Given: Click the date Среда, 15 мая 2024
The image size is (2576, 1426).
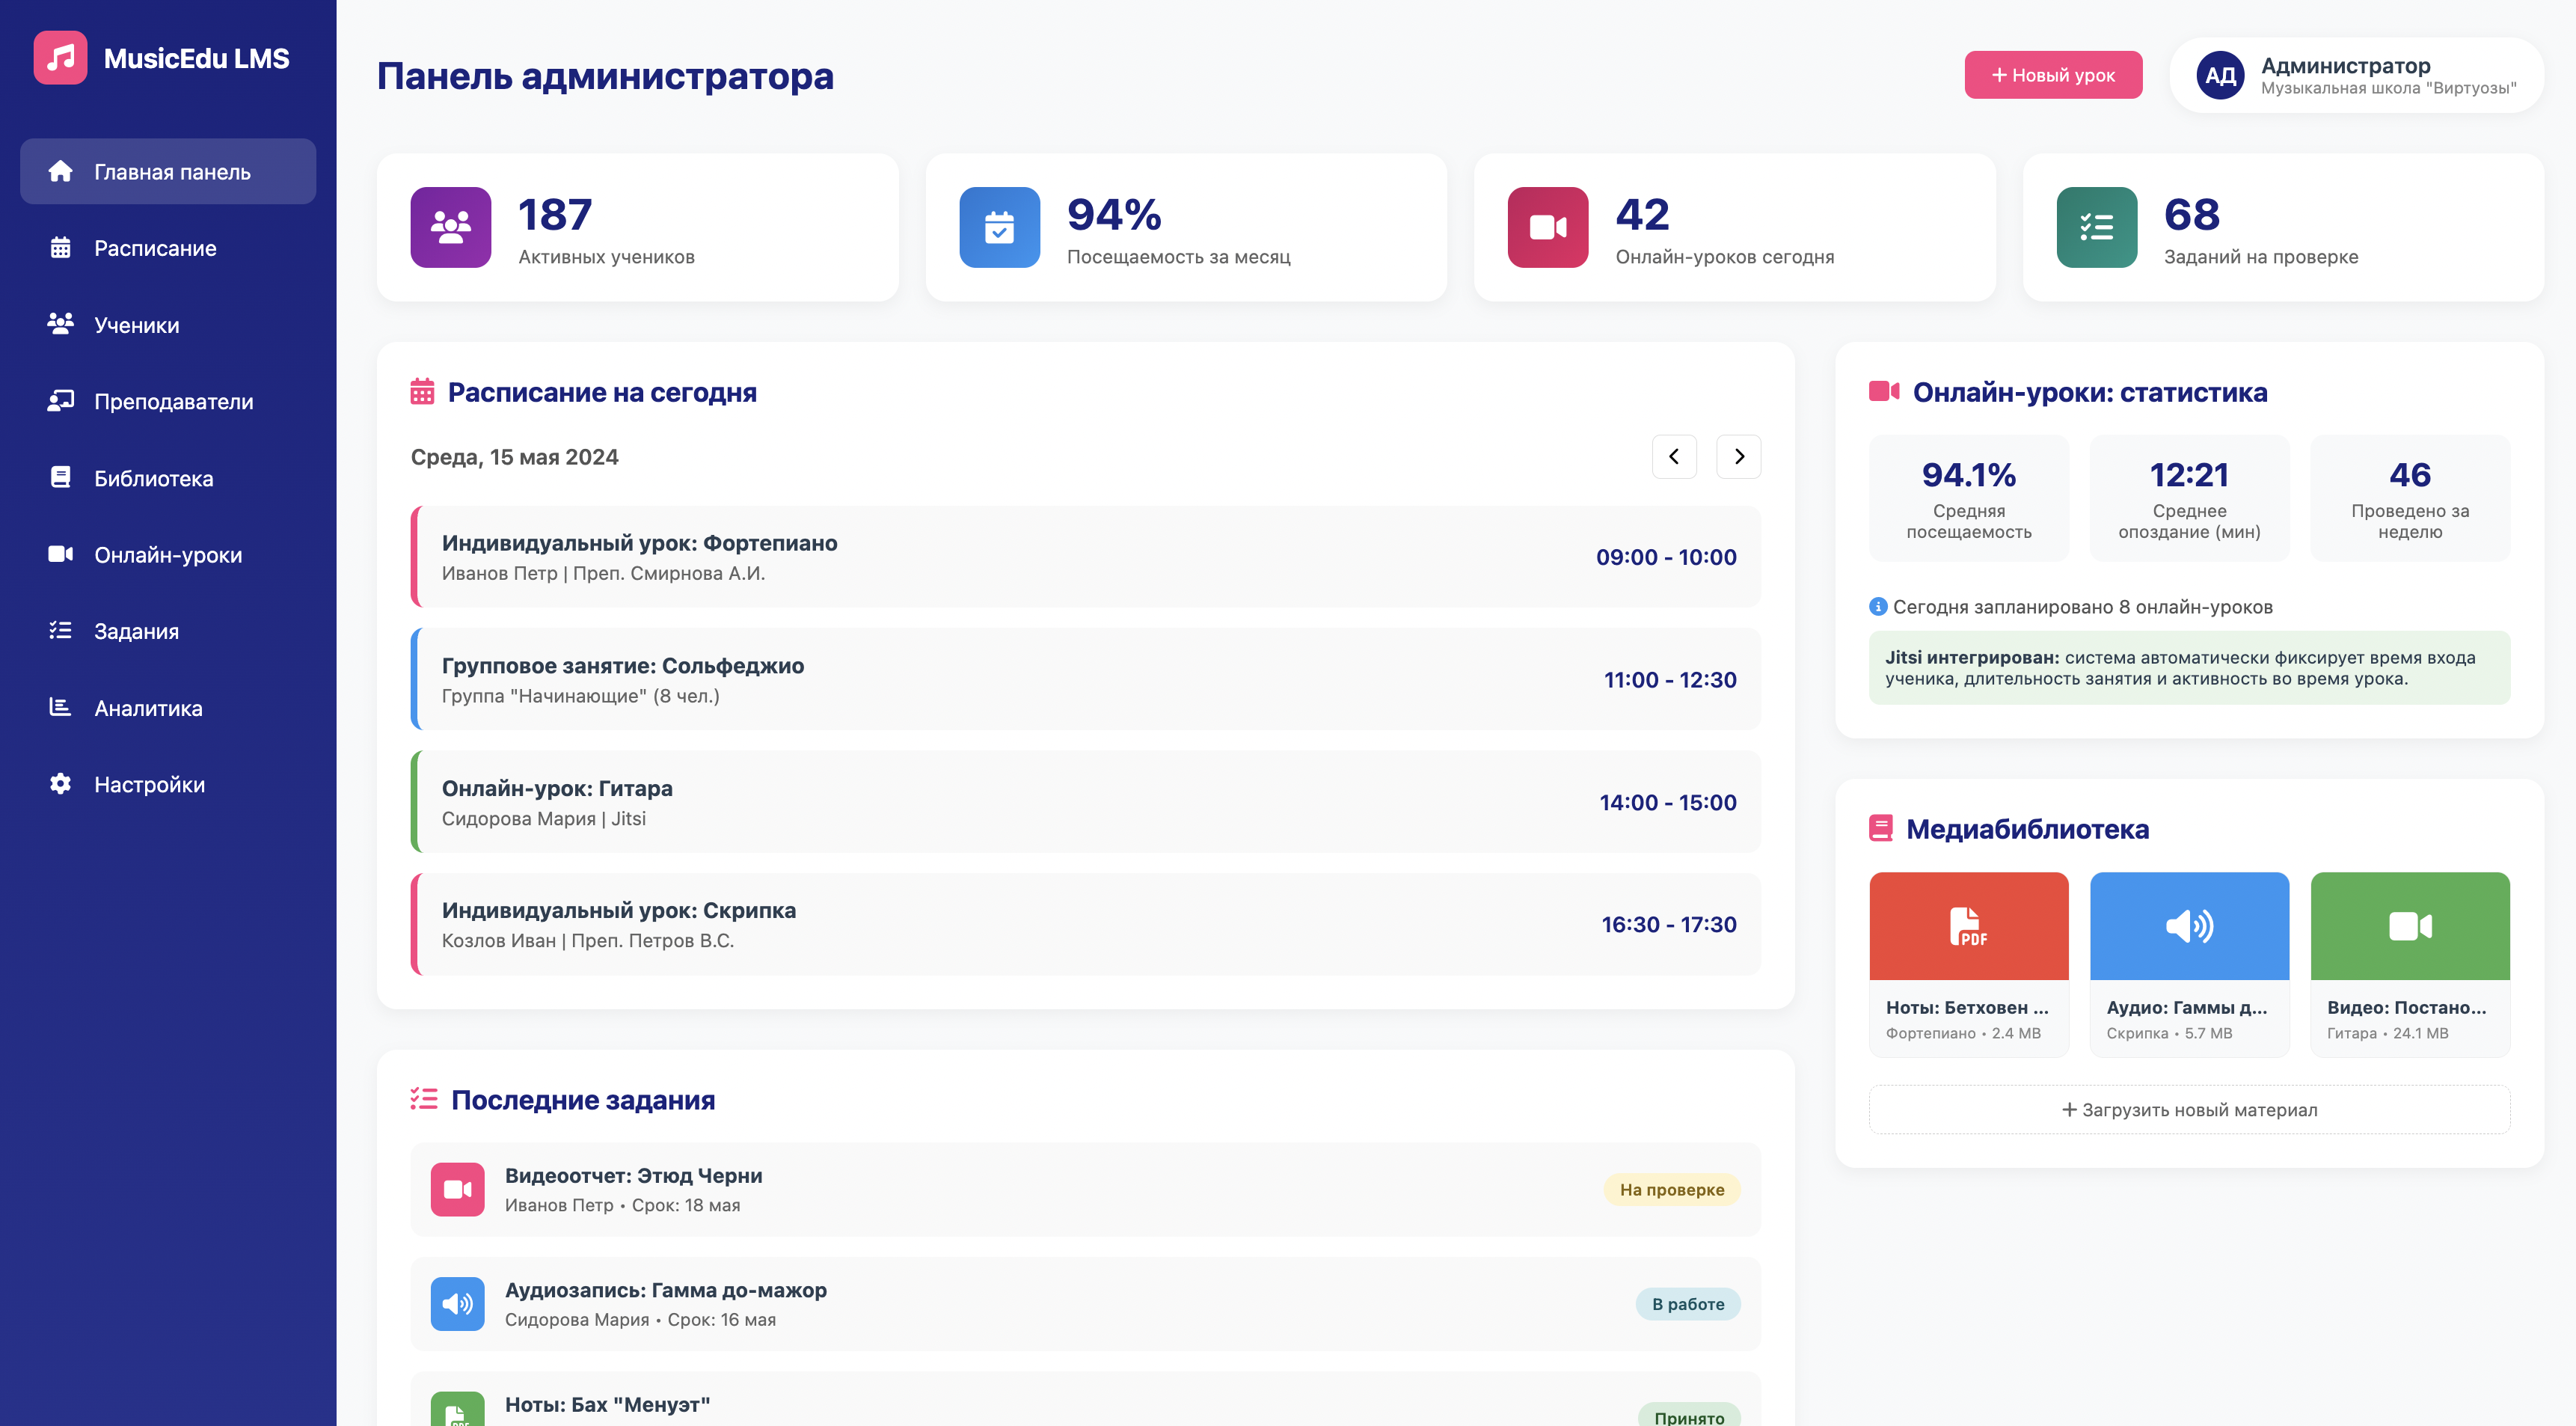Looking at the screenshot, I should [x=515, y=457].
